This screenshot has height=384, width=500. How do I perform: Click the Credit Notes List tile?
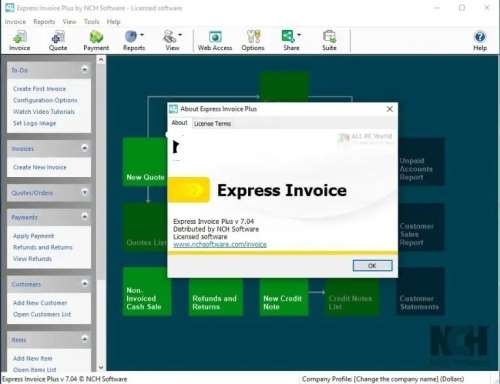click(x=352, y=297)
